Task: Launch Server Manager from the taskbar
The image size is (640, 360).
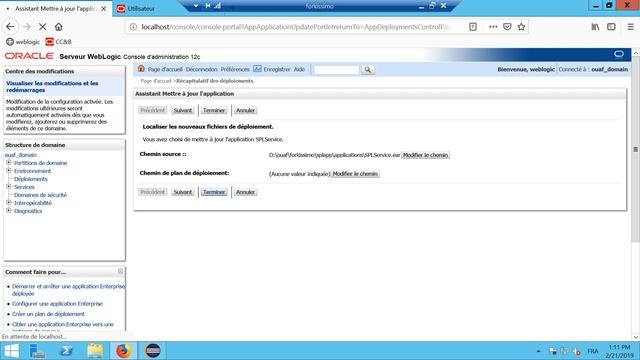Action: coord(38,351)
